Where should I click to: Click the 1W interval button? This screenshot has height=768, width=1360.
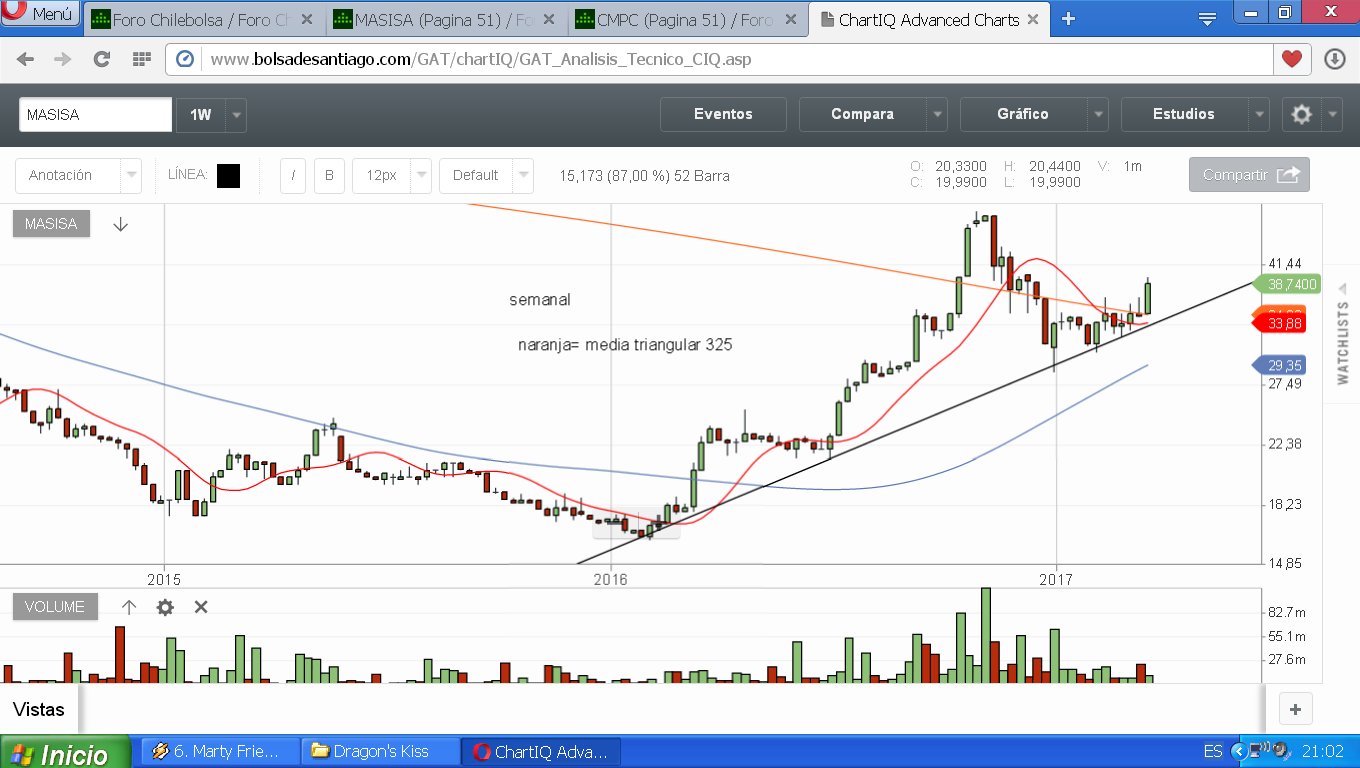pyautogui.click(x=201, y=115)
